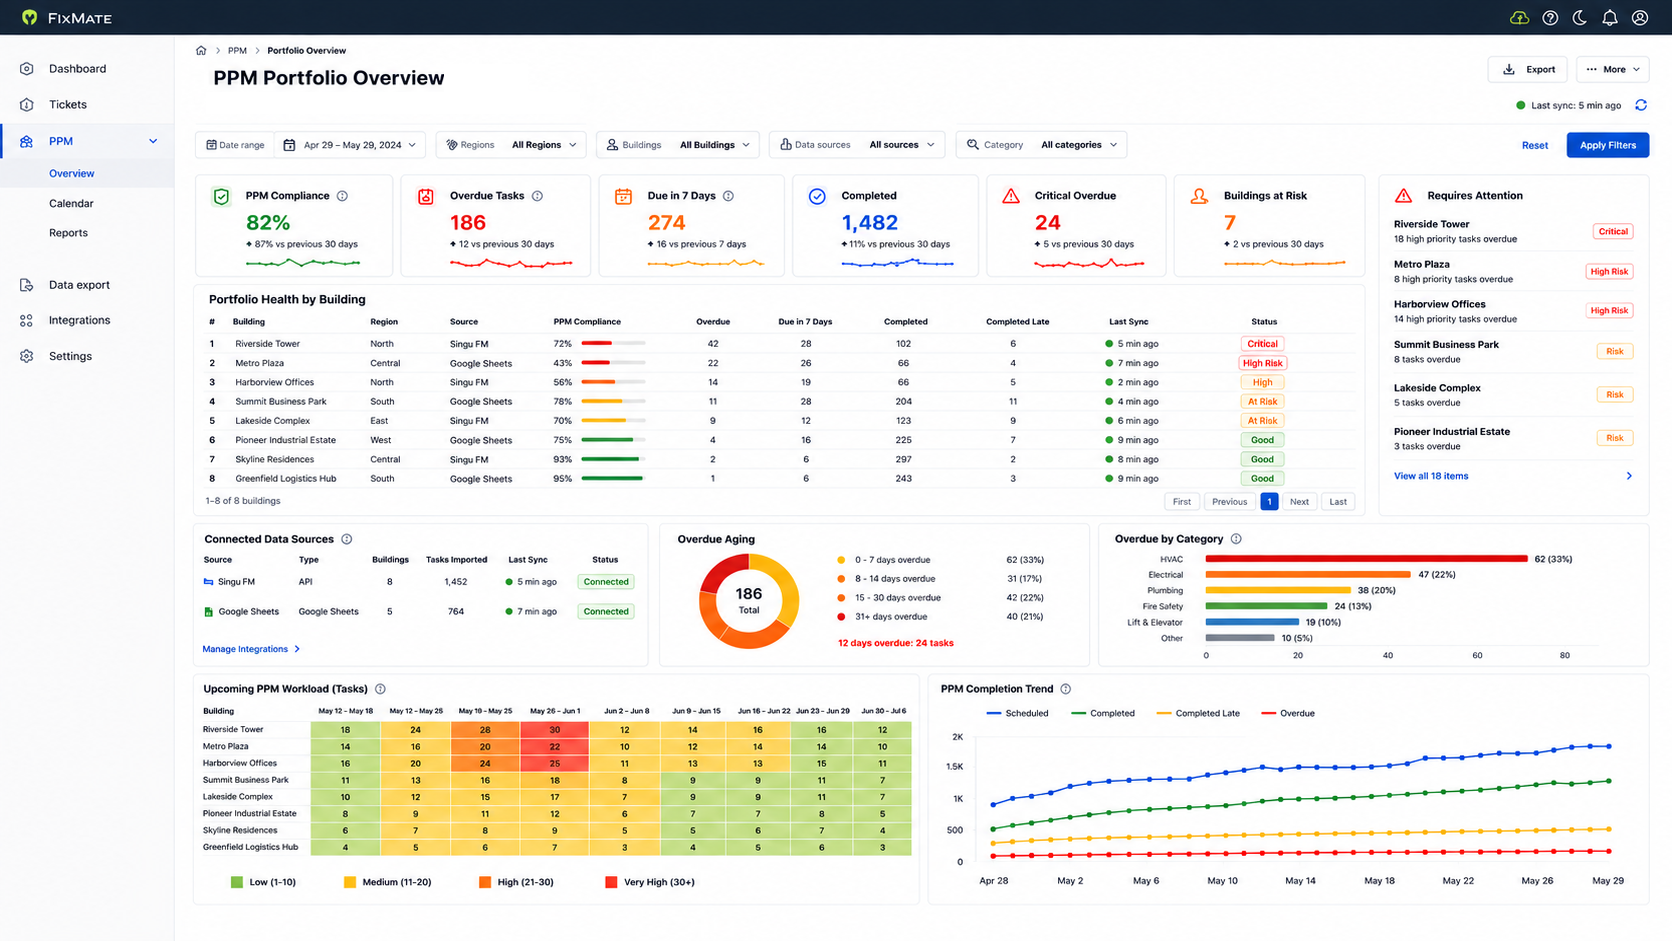Click the chevron beside View all 18 items
This screenshot has width=1672, height=941.
(1629, 476)
